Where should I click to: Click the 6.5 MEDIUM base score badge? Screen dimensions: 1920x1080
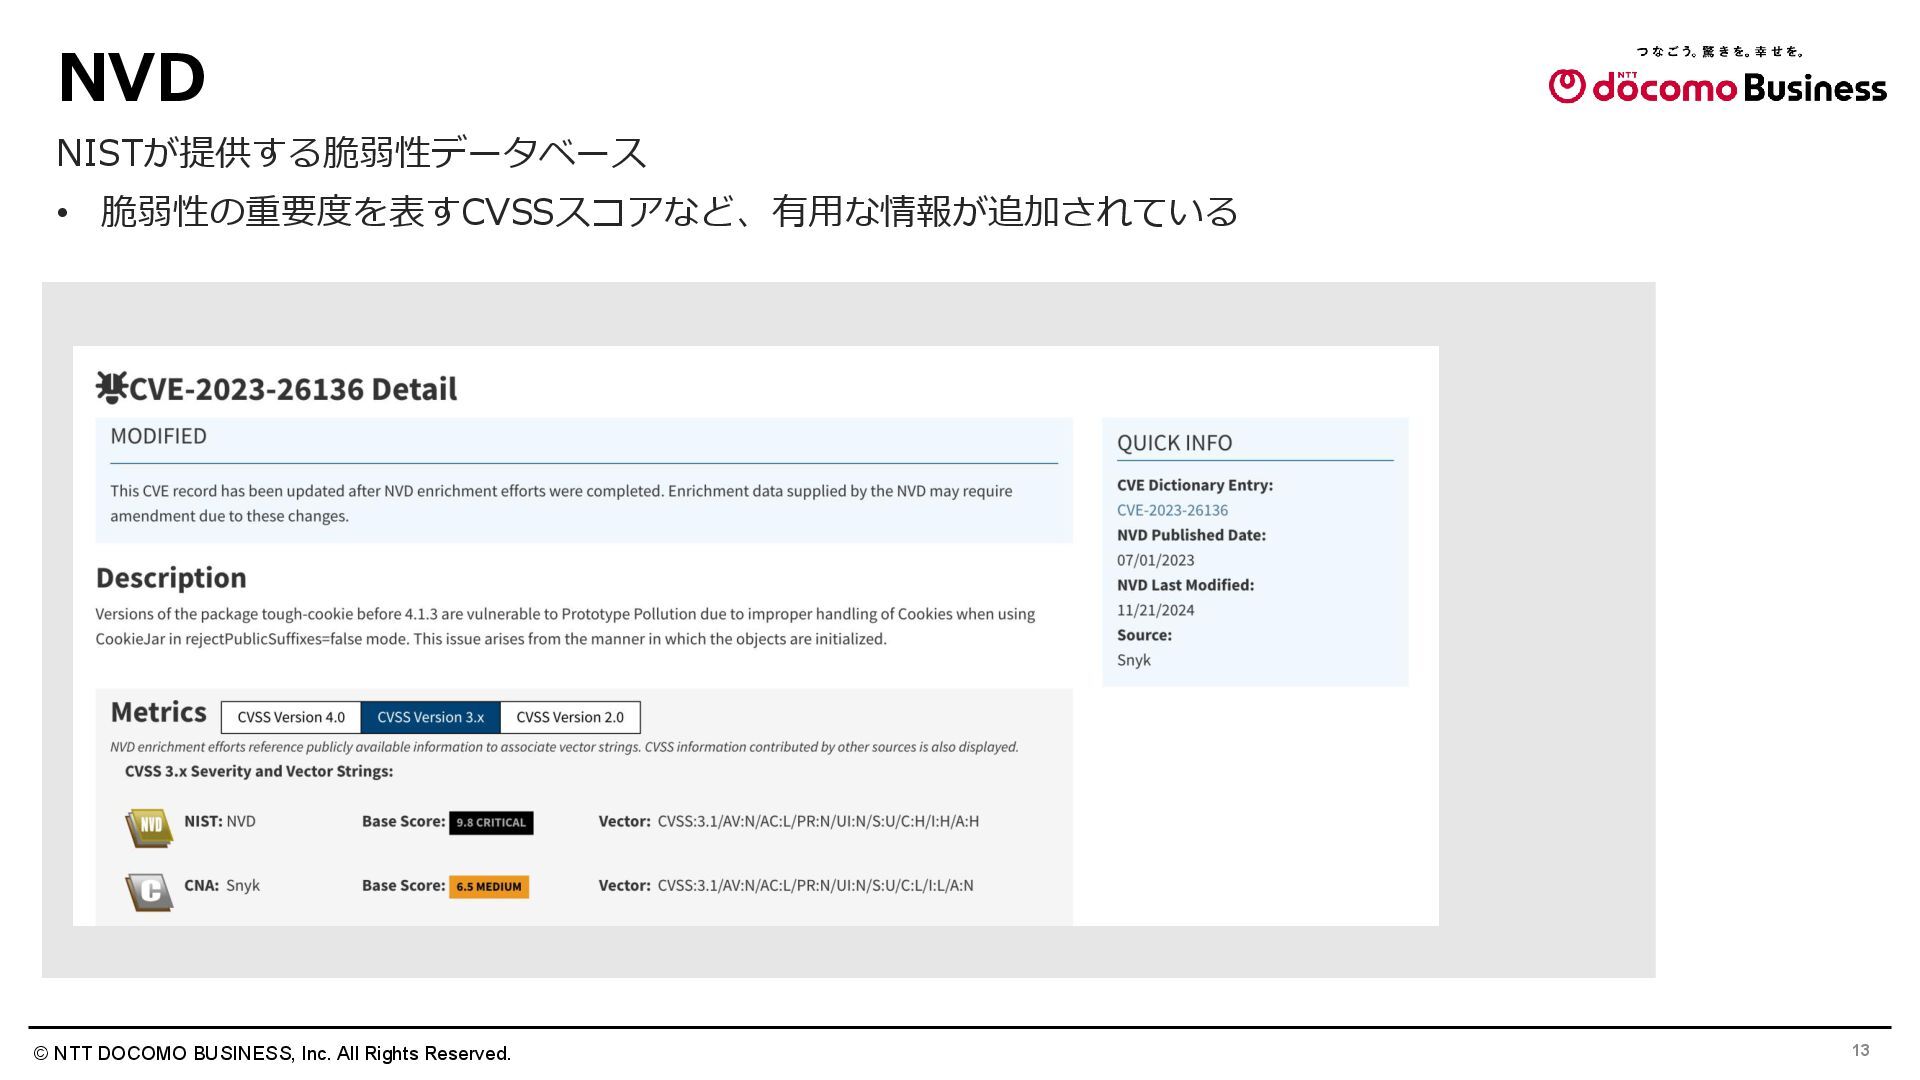coord(489,886)
